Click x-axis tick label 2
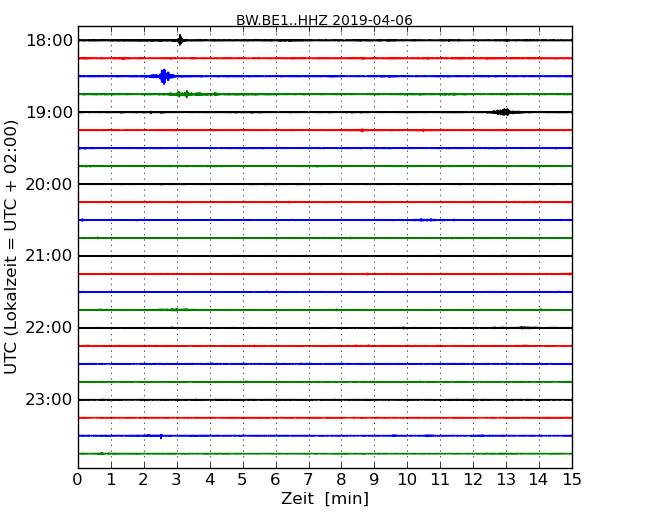Image resolution: width=650 pixels, height=520 pixels. 143,480
